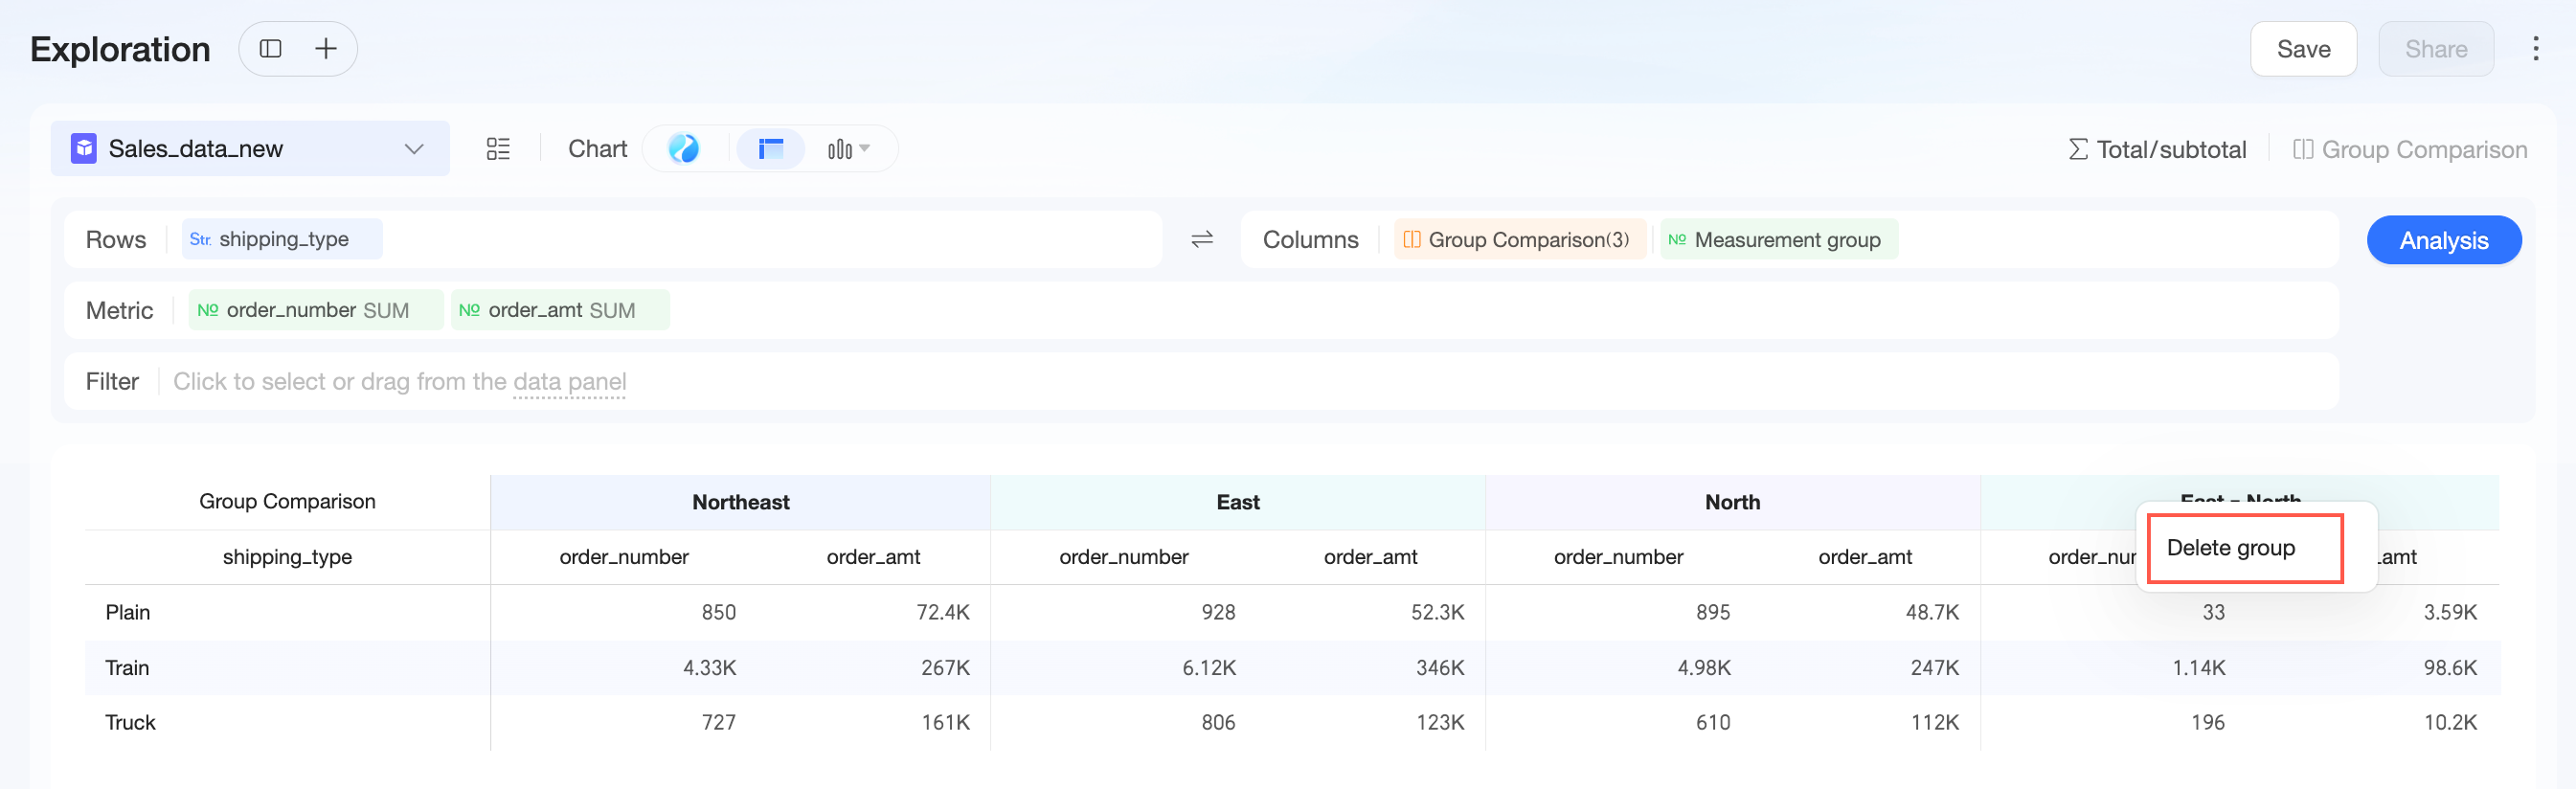The image size is (2576, 789).
Task: Open Total/subtotal settings
Action: pyautogui.click(x=2157, y=150)
